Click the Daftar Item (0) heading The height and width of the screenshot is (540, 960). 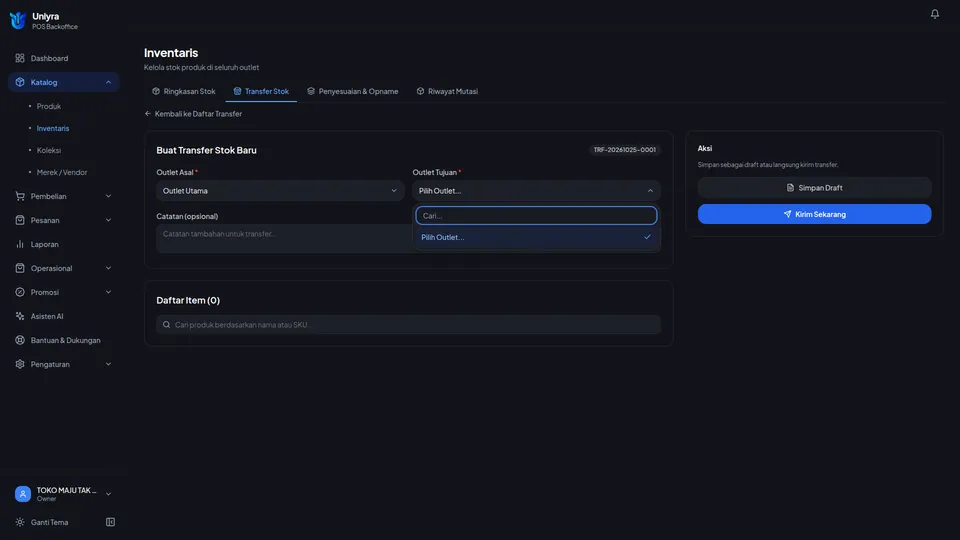coord(188,300)
